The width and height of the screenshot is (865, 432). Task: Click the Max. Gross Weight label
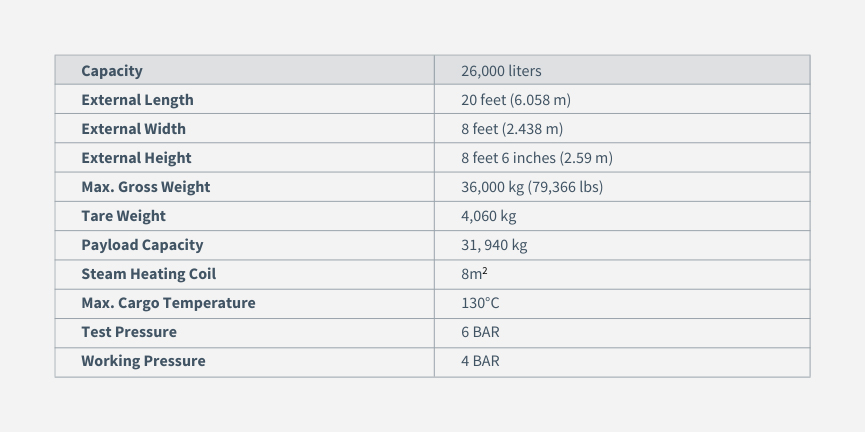(x=146, y=187)
